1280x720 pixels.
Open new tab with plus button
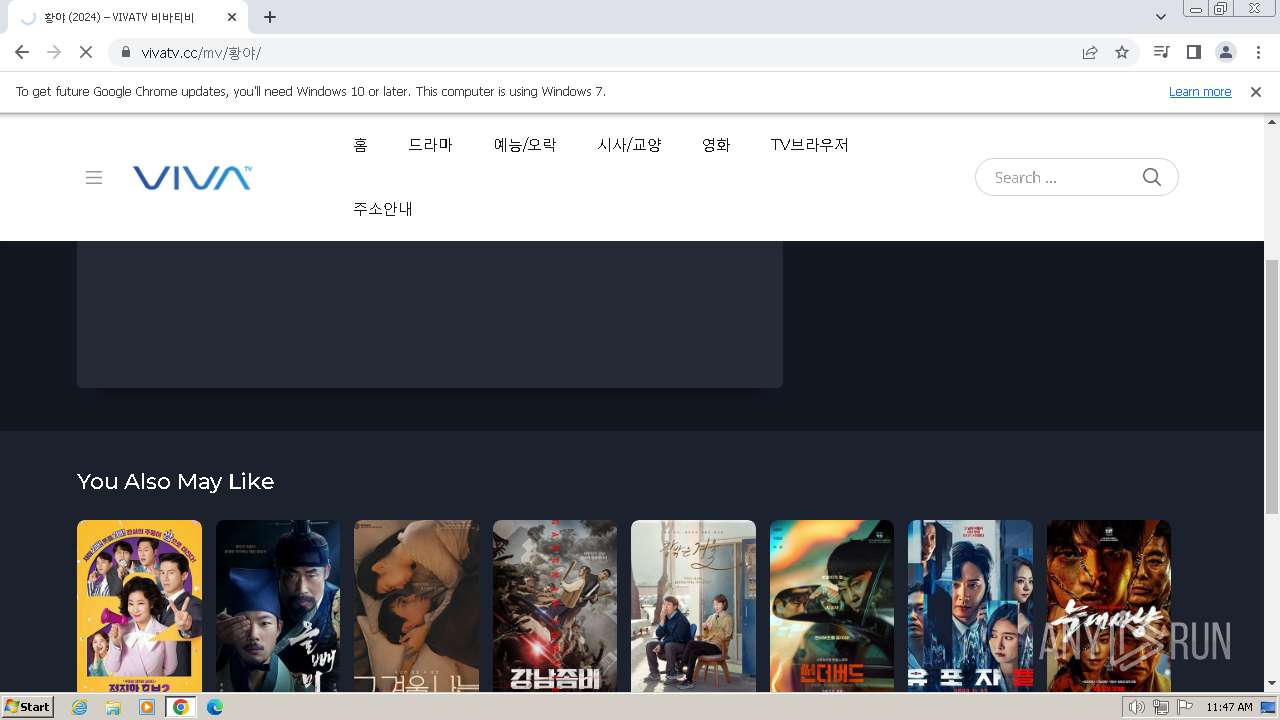tap(270, 17)
